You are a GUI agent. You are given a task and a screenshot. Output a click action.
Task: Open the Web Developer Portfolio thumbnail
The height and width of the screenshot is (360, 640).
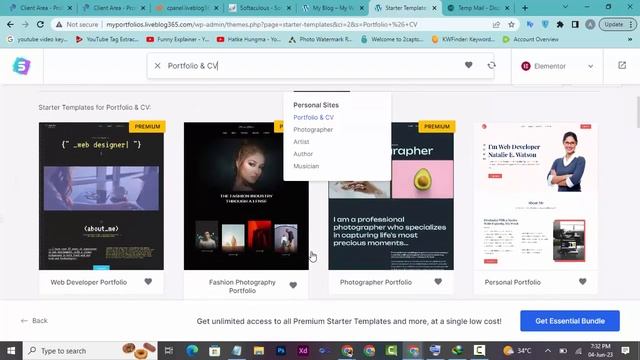(101, 196)
